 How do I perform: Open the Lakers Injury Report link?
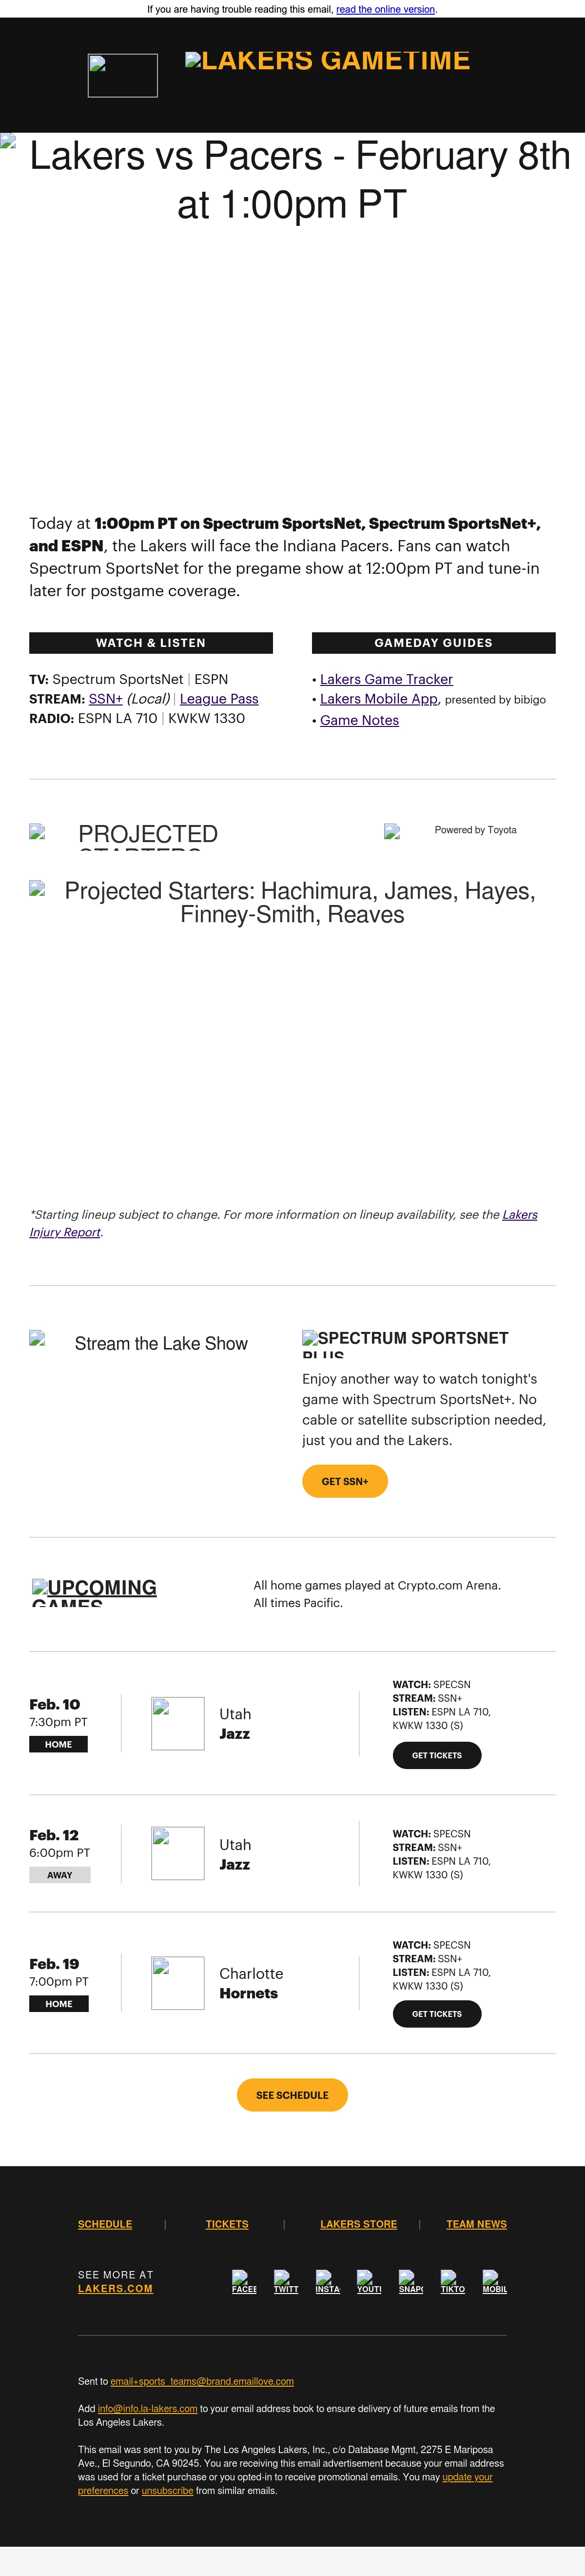click(283, 1223)
